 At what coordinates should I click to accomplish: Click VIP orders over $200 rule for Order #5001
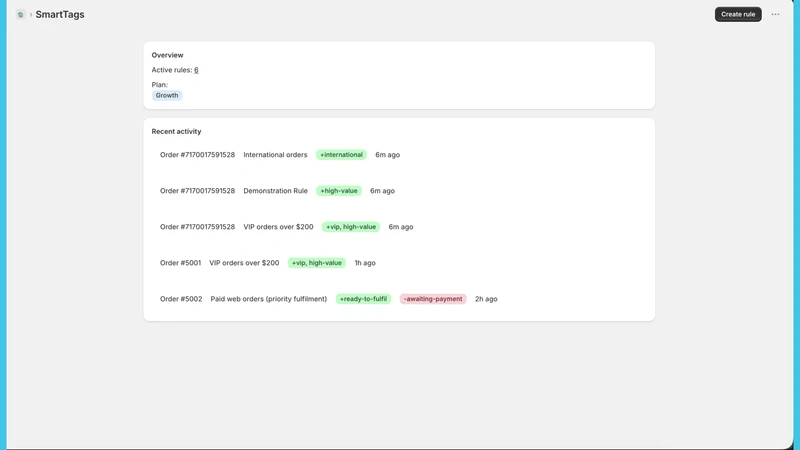pos(244,263)
